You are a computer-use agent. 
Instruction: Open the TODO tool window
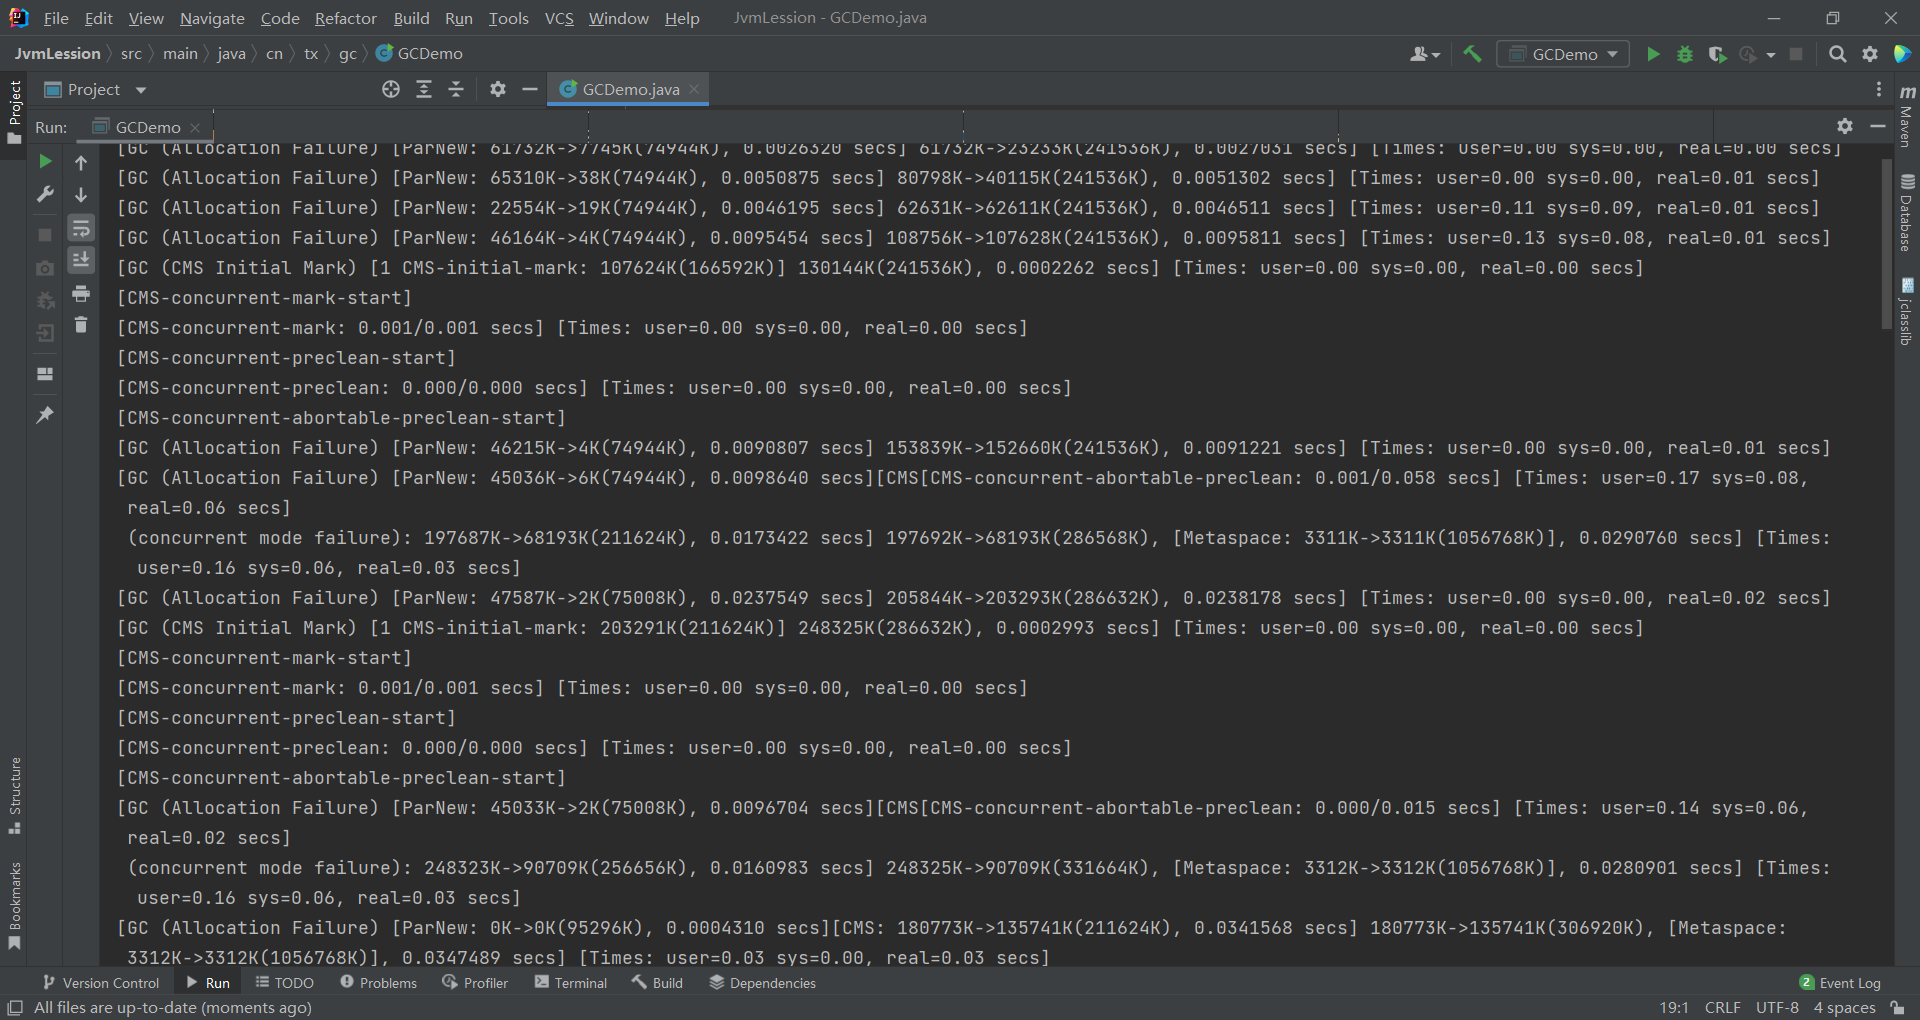(x=285, y=983)
